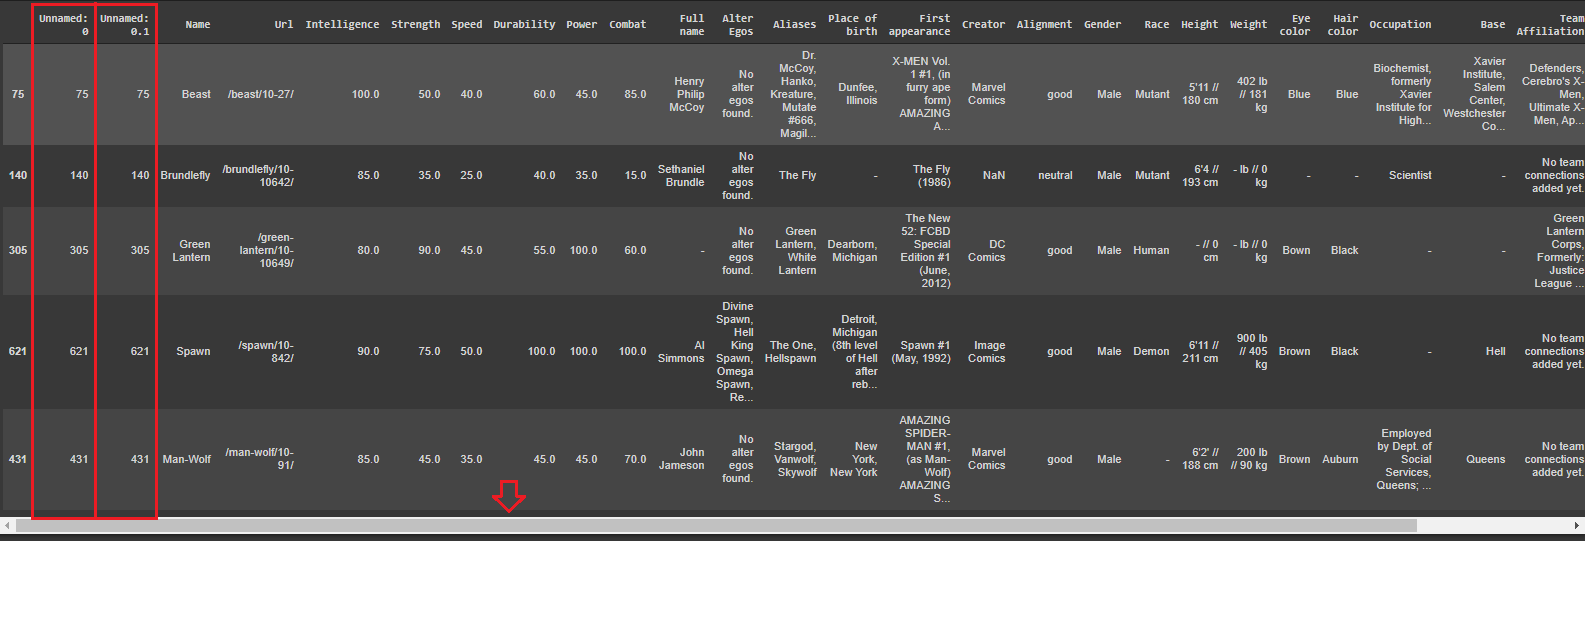
Task: Click the 'Intelligence' column header
Action: coord(342,24)
